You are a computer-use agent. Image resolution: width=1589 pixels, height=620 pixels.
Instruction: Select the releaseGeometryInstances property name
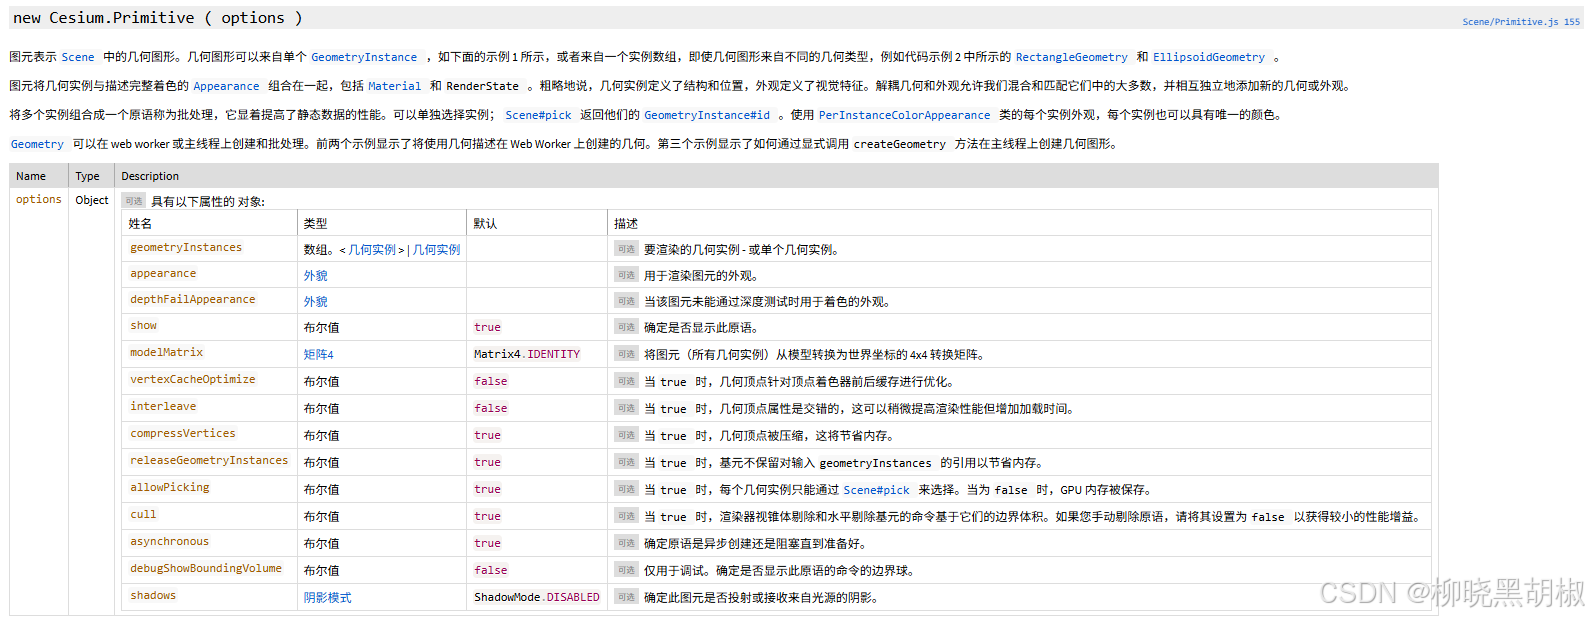coord(209,460)
